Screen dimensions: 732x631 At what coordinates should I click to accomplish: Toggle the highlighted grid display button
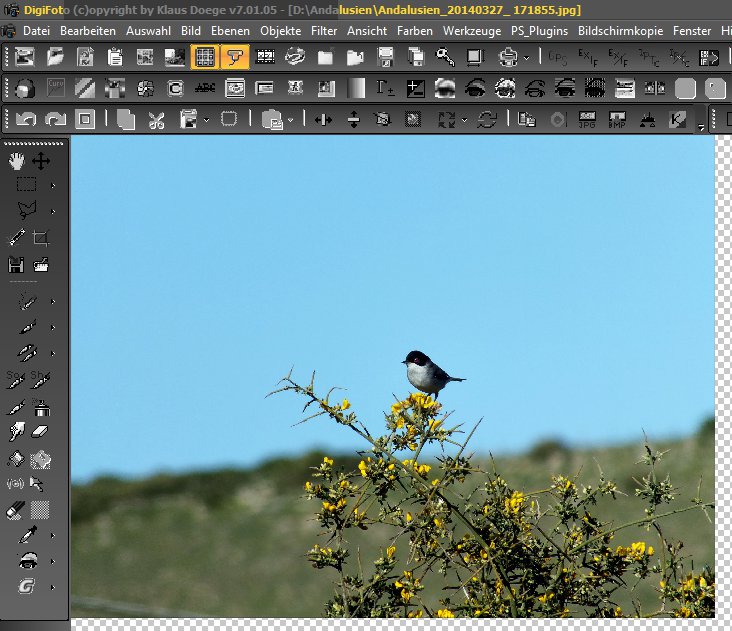205,57
